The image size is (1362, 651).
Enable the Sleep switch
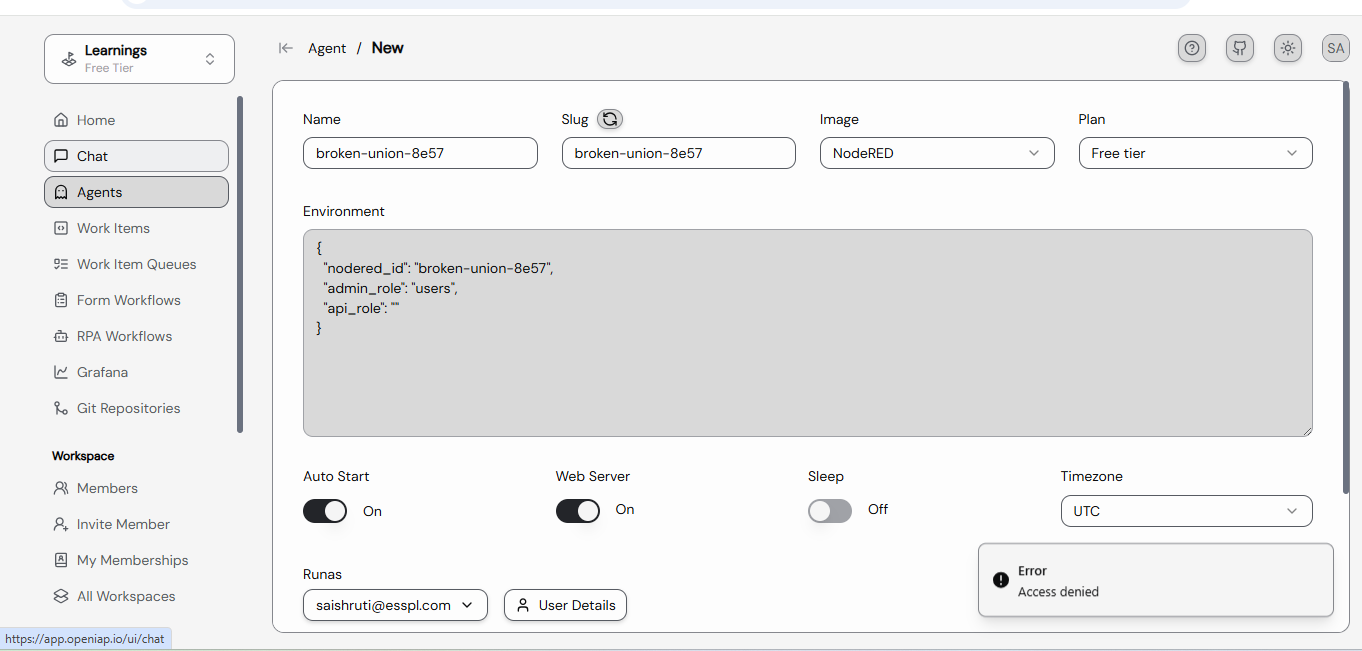coord(830,511)
